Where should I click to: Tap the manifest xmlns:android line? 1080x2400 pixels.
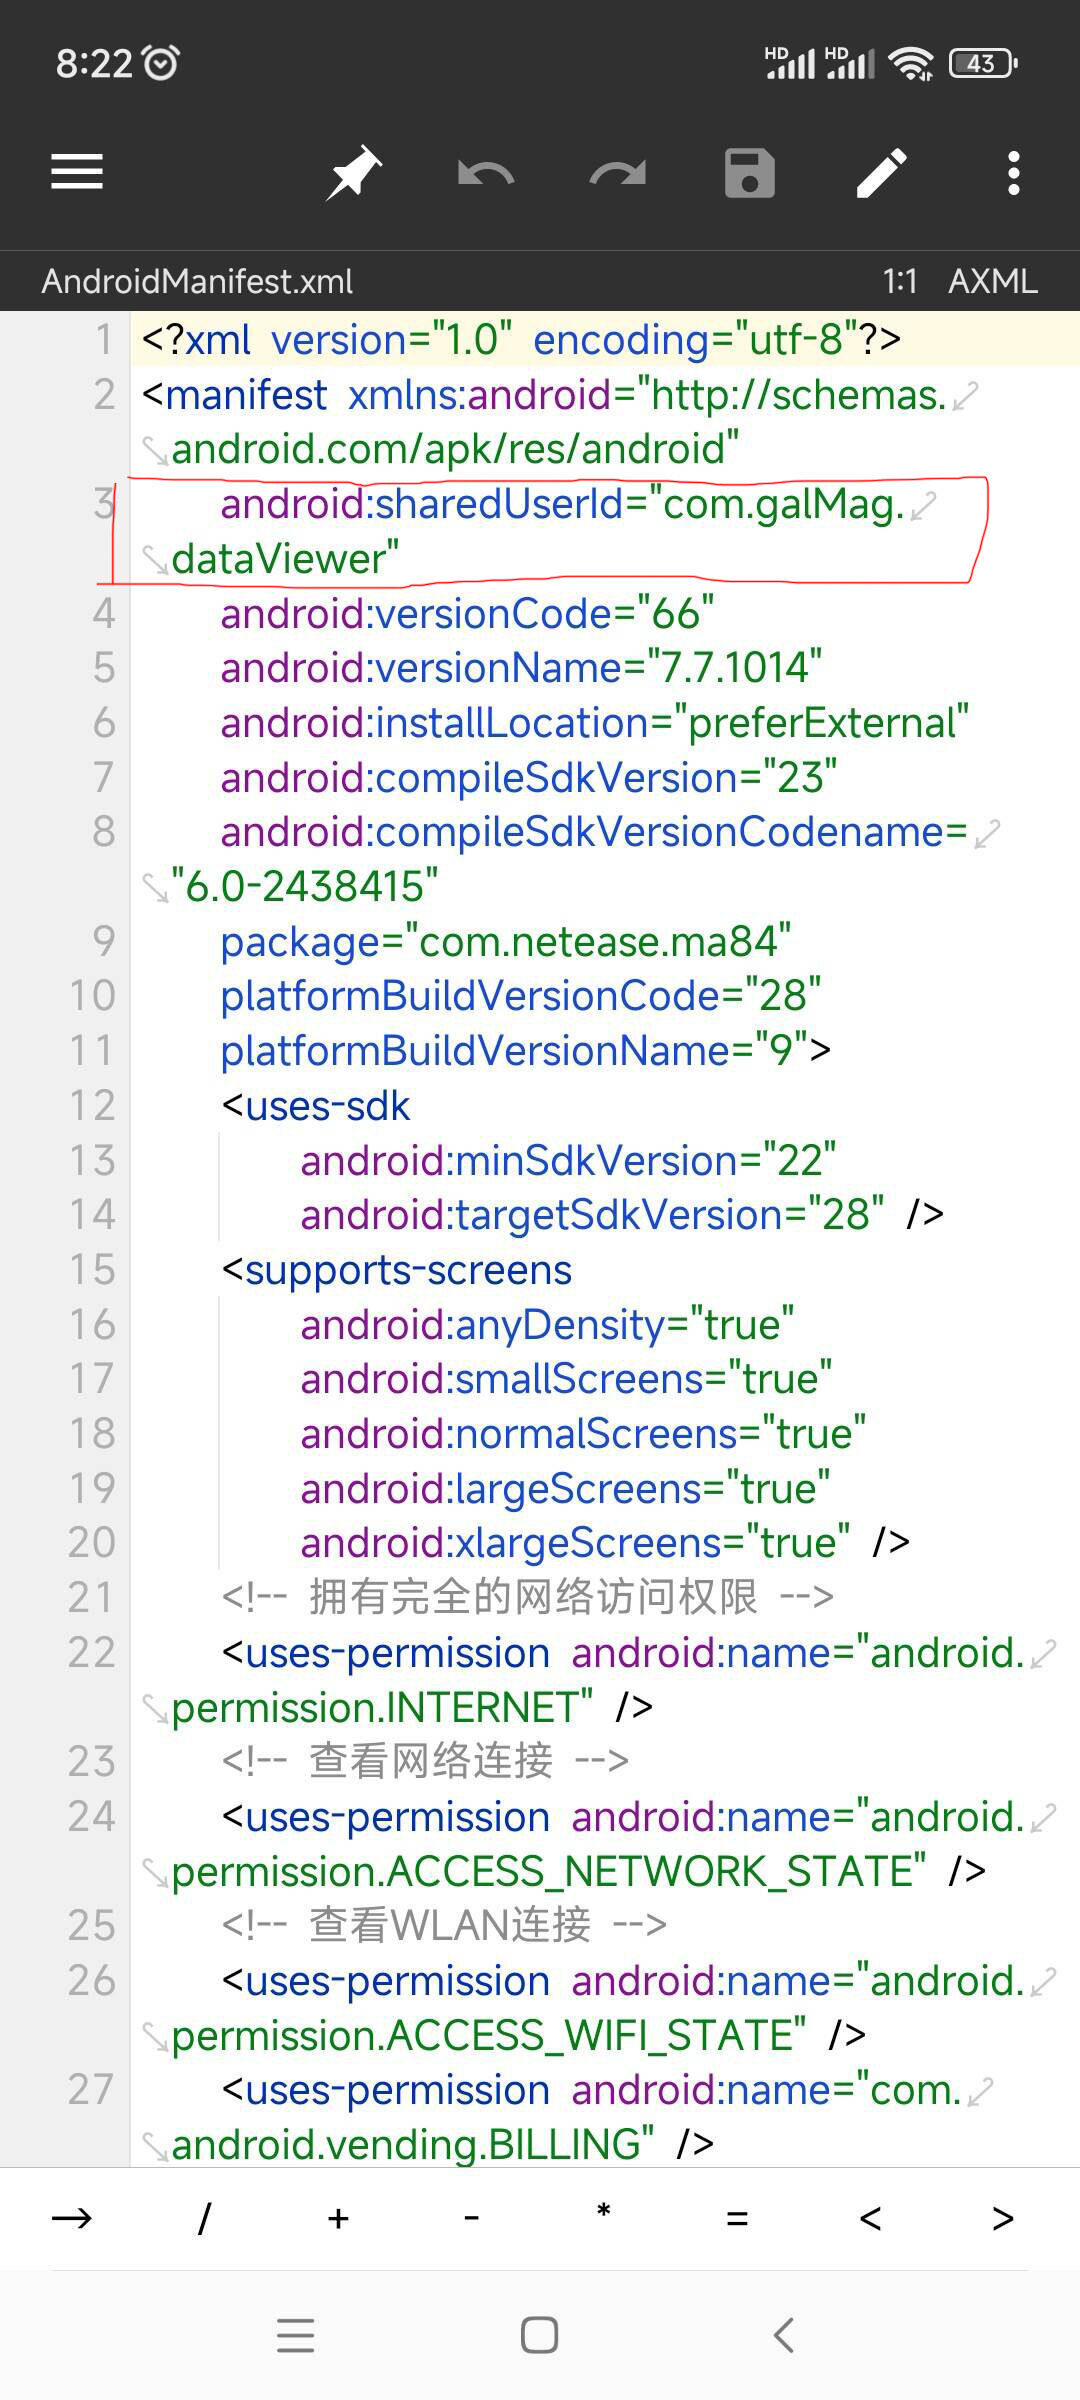(x=544, y=394)
